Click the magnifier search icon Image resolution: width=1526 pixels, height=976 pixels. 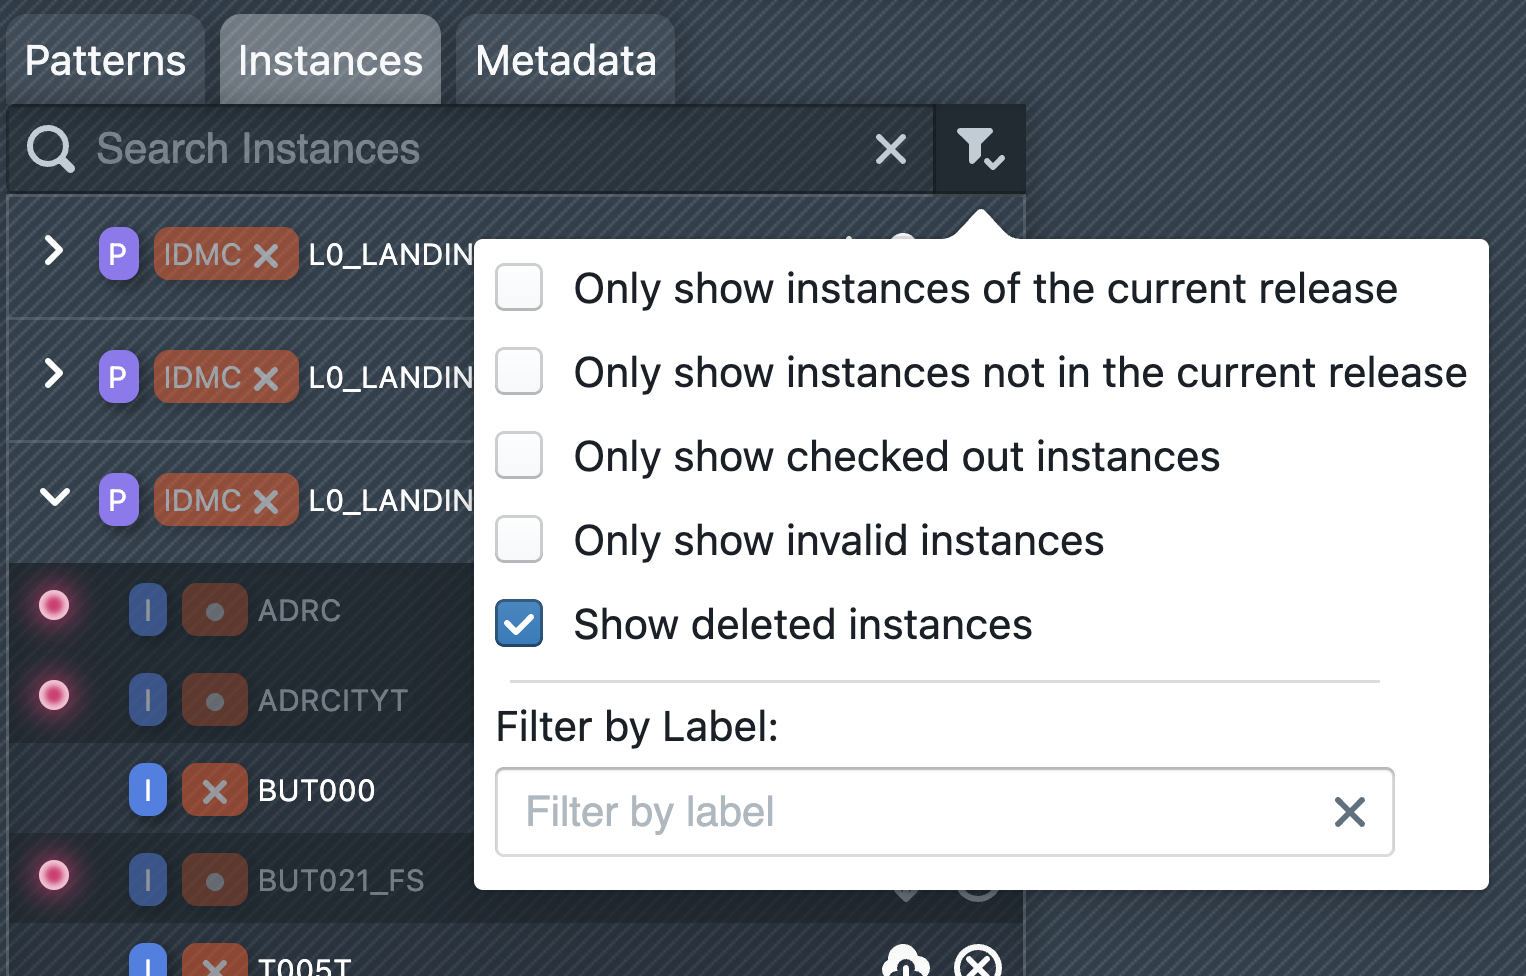(x=50, y=149)
